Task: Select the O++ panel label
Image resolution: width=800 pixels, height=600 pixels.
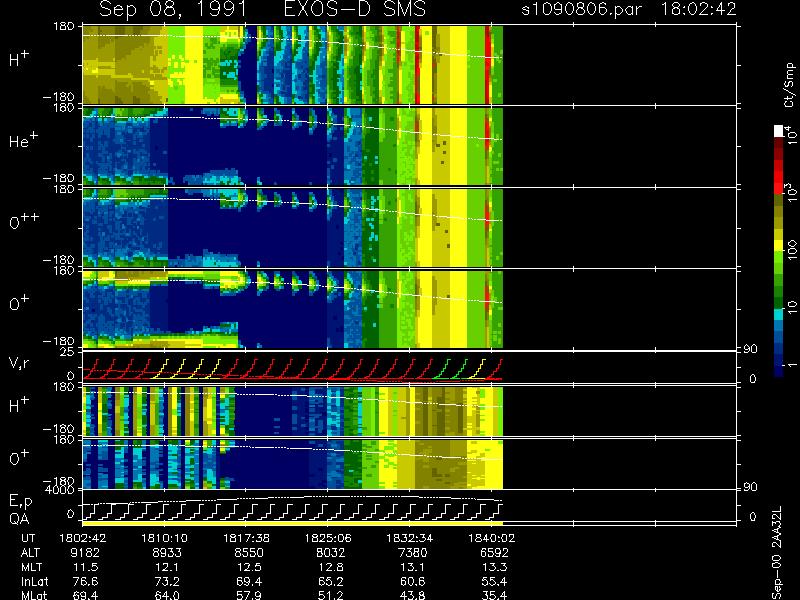Action: tap(23, 221)
